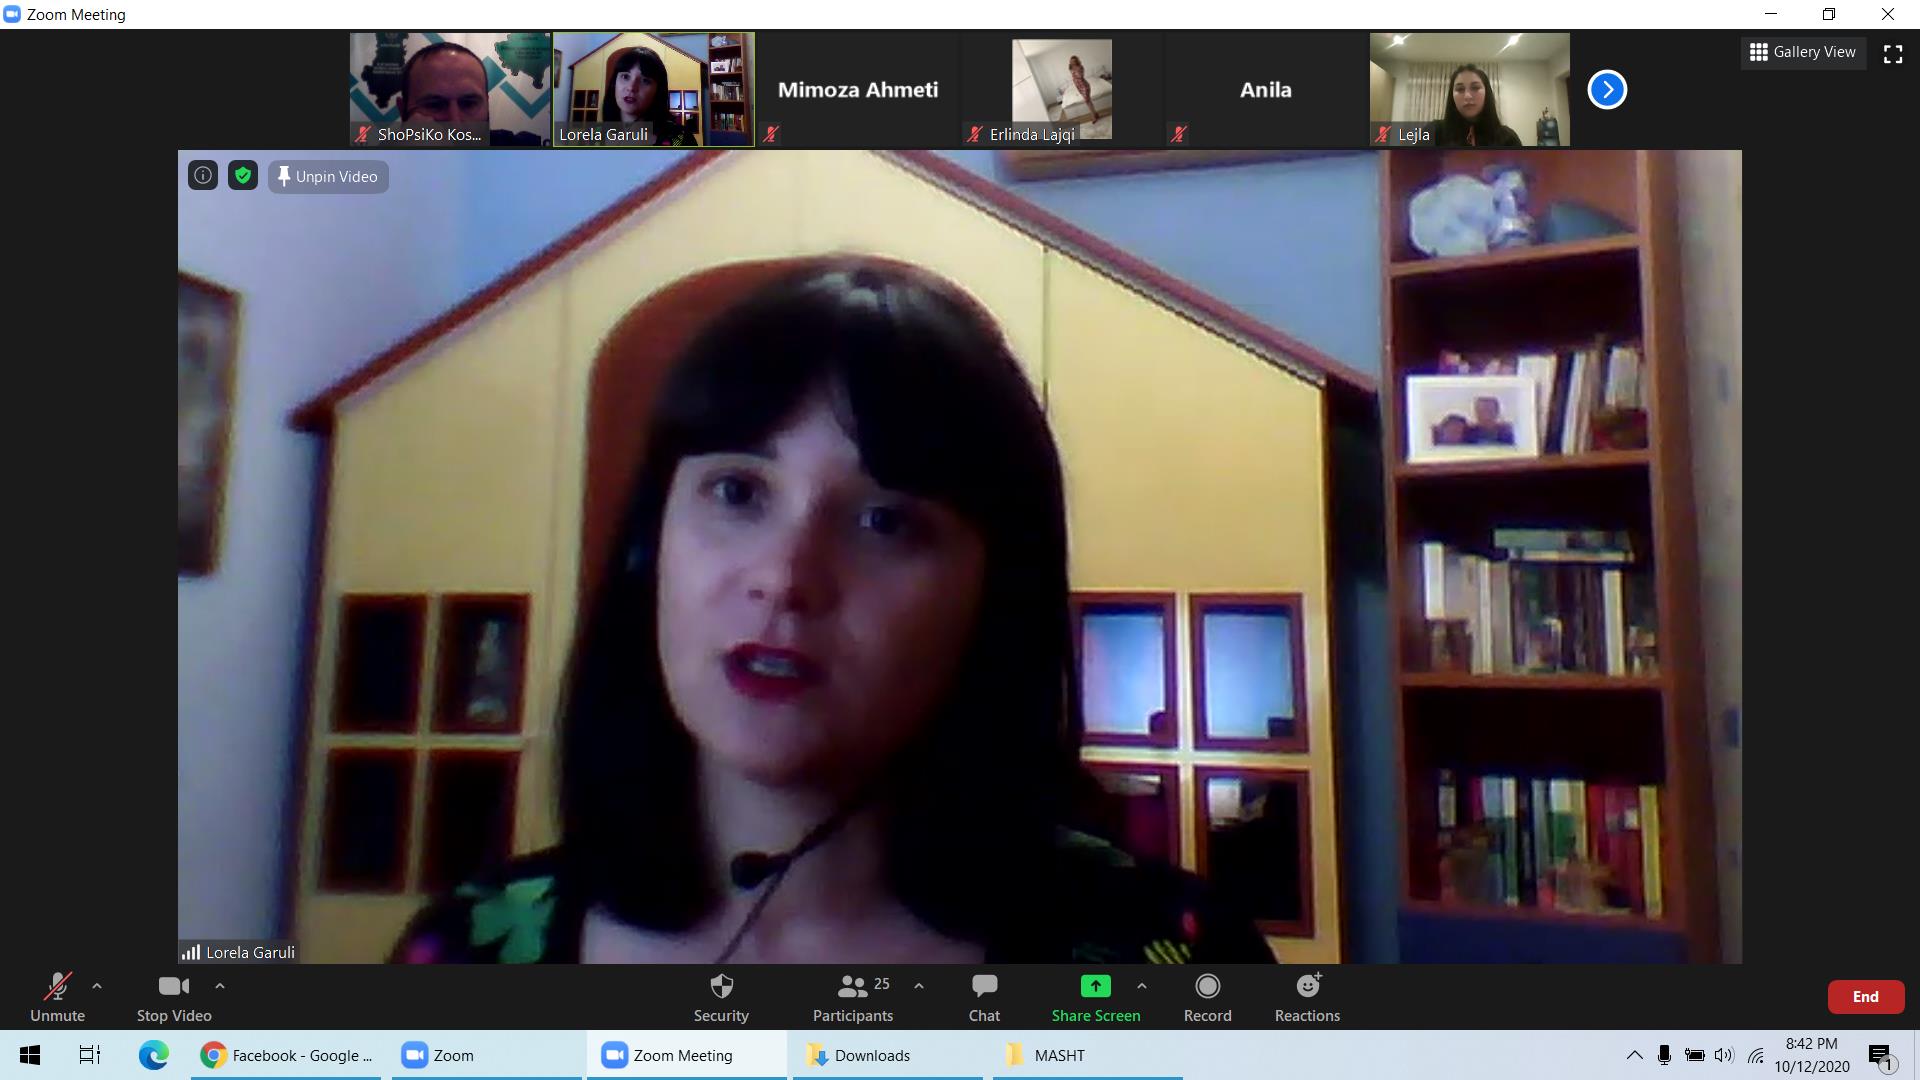
Task: Click the green encryption shield icon
Action: coord(242,176)
